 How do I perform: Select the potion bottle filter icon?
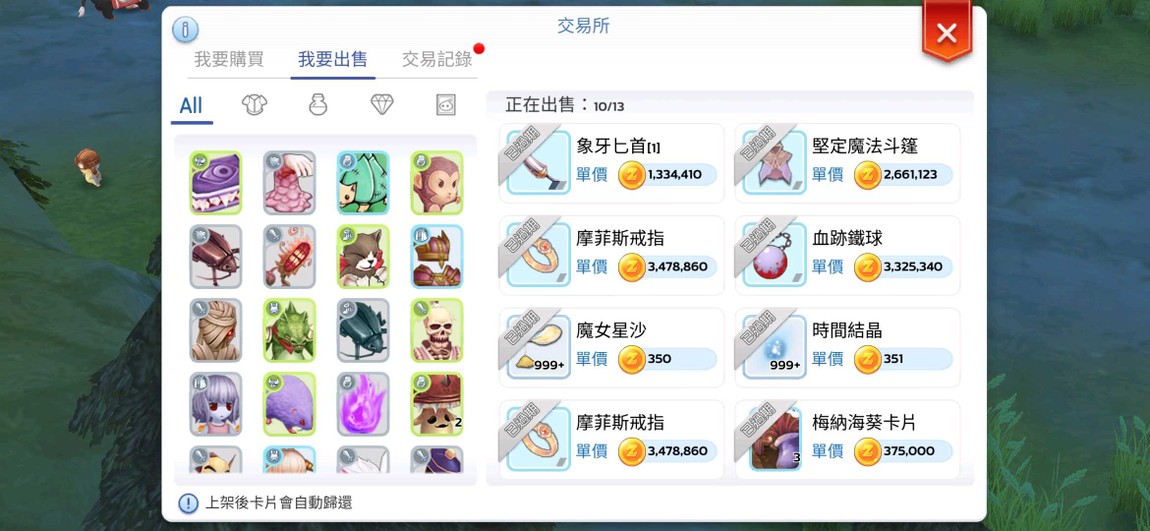tap(318, 105)
